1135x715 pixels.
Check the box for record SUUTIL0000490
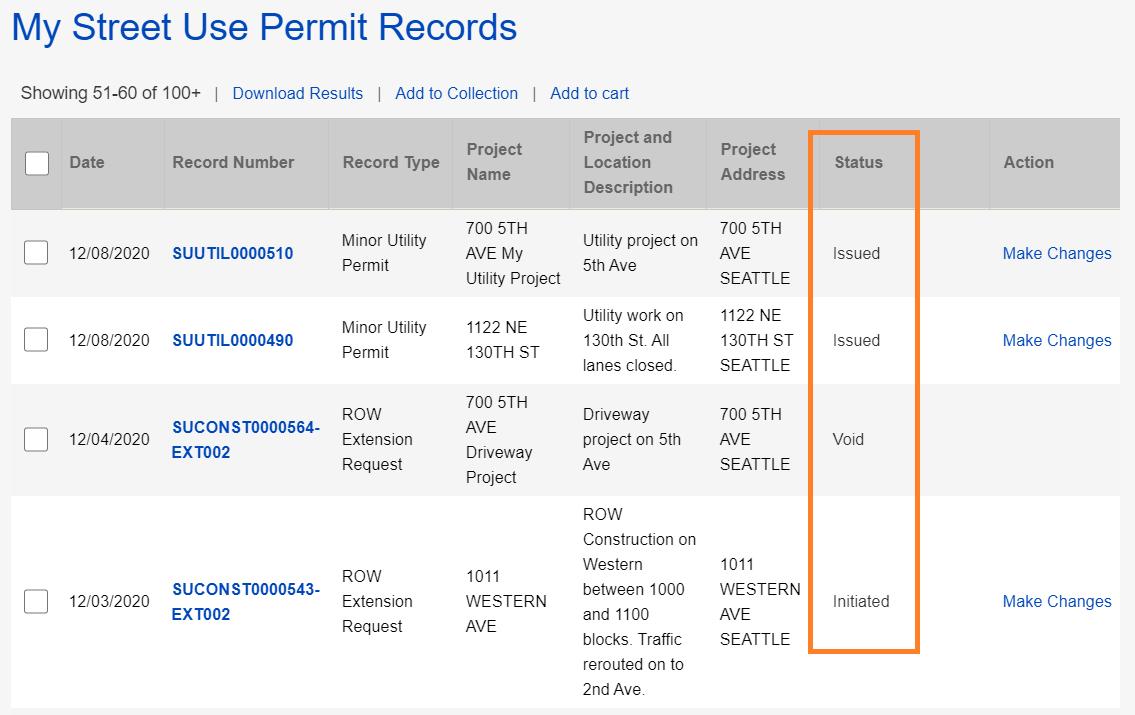click(x=36, y=340)
